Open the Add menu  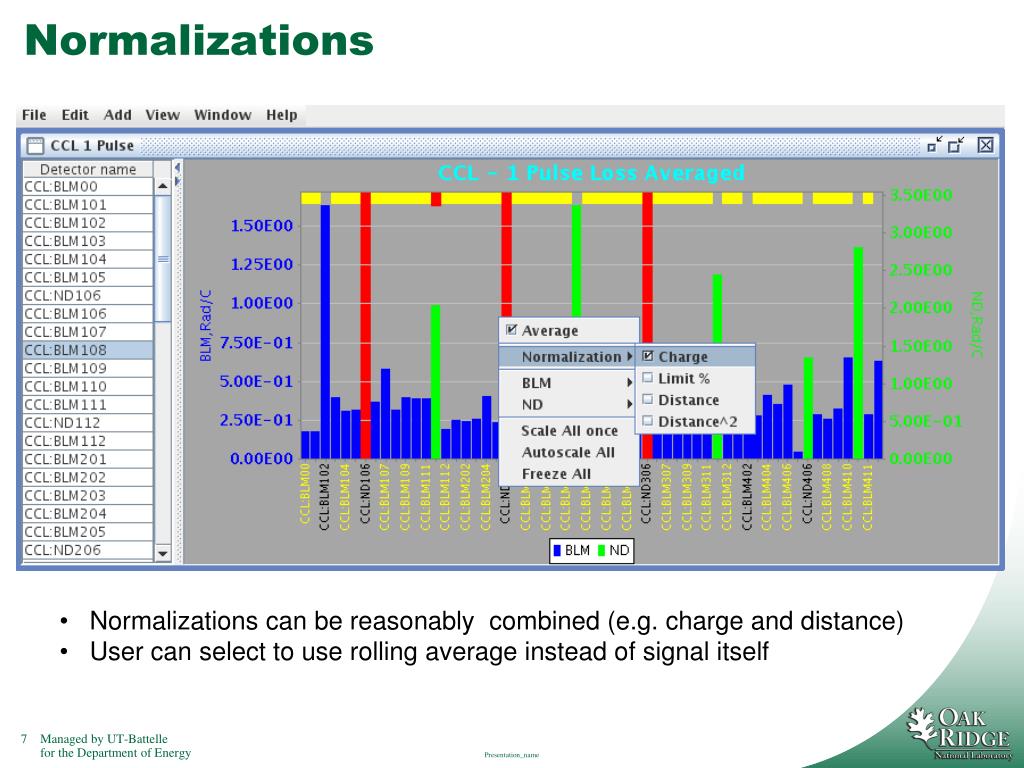tap(118, 115)
